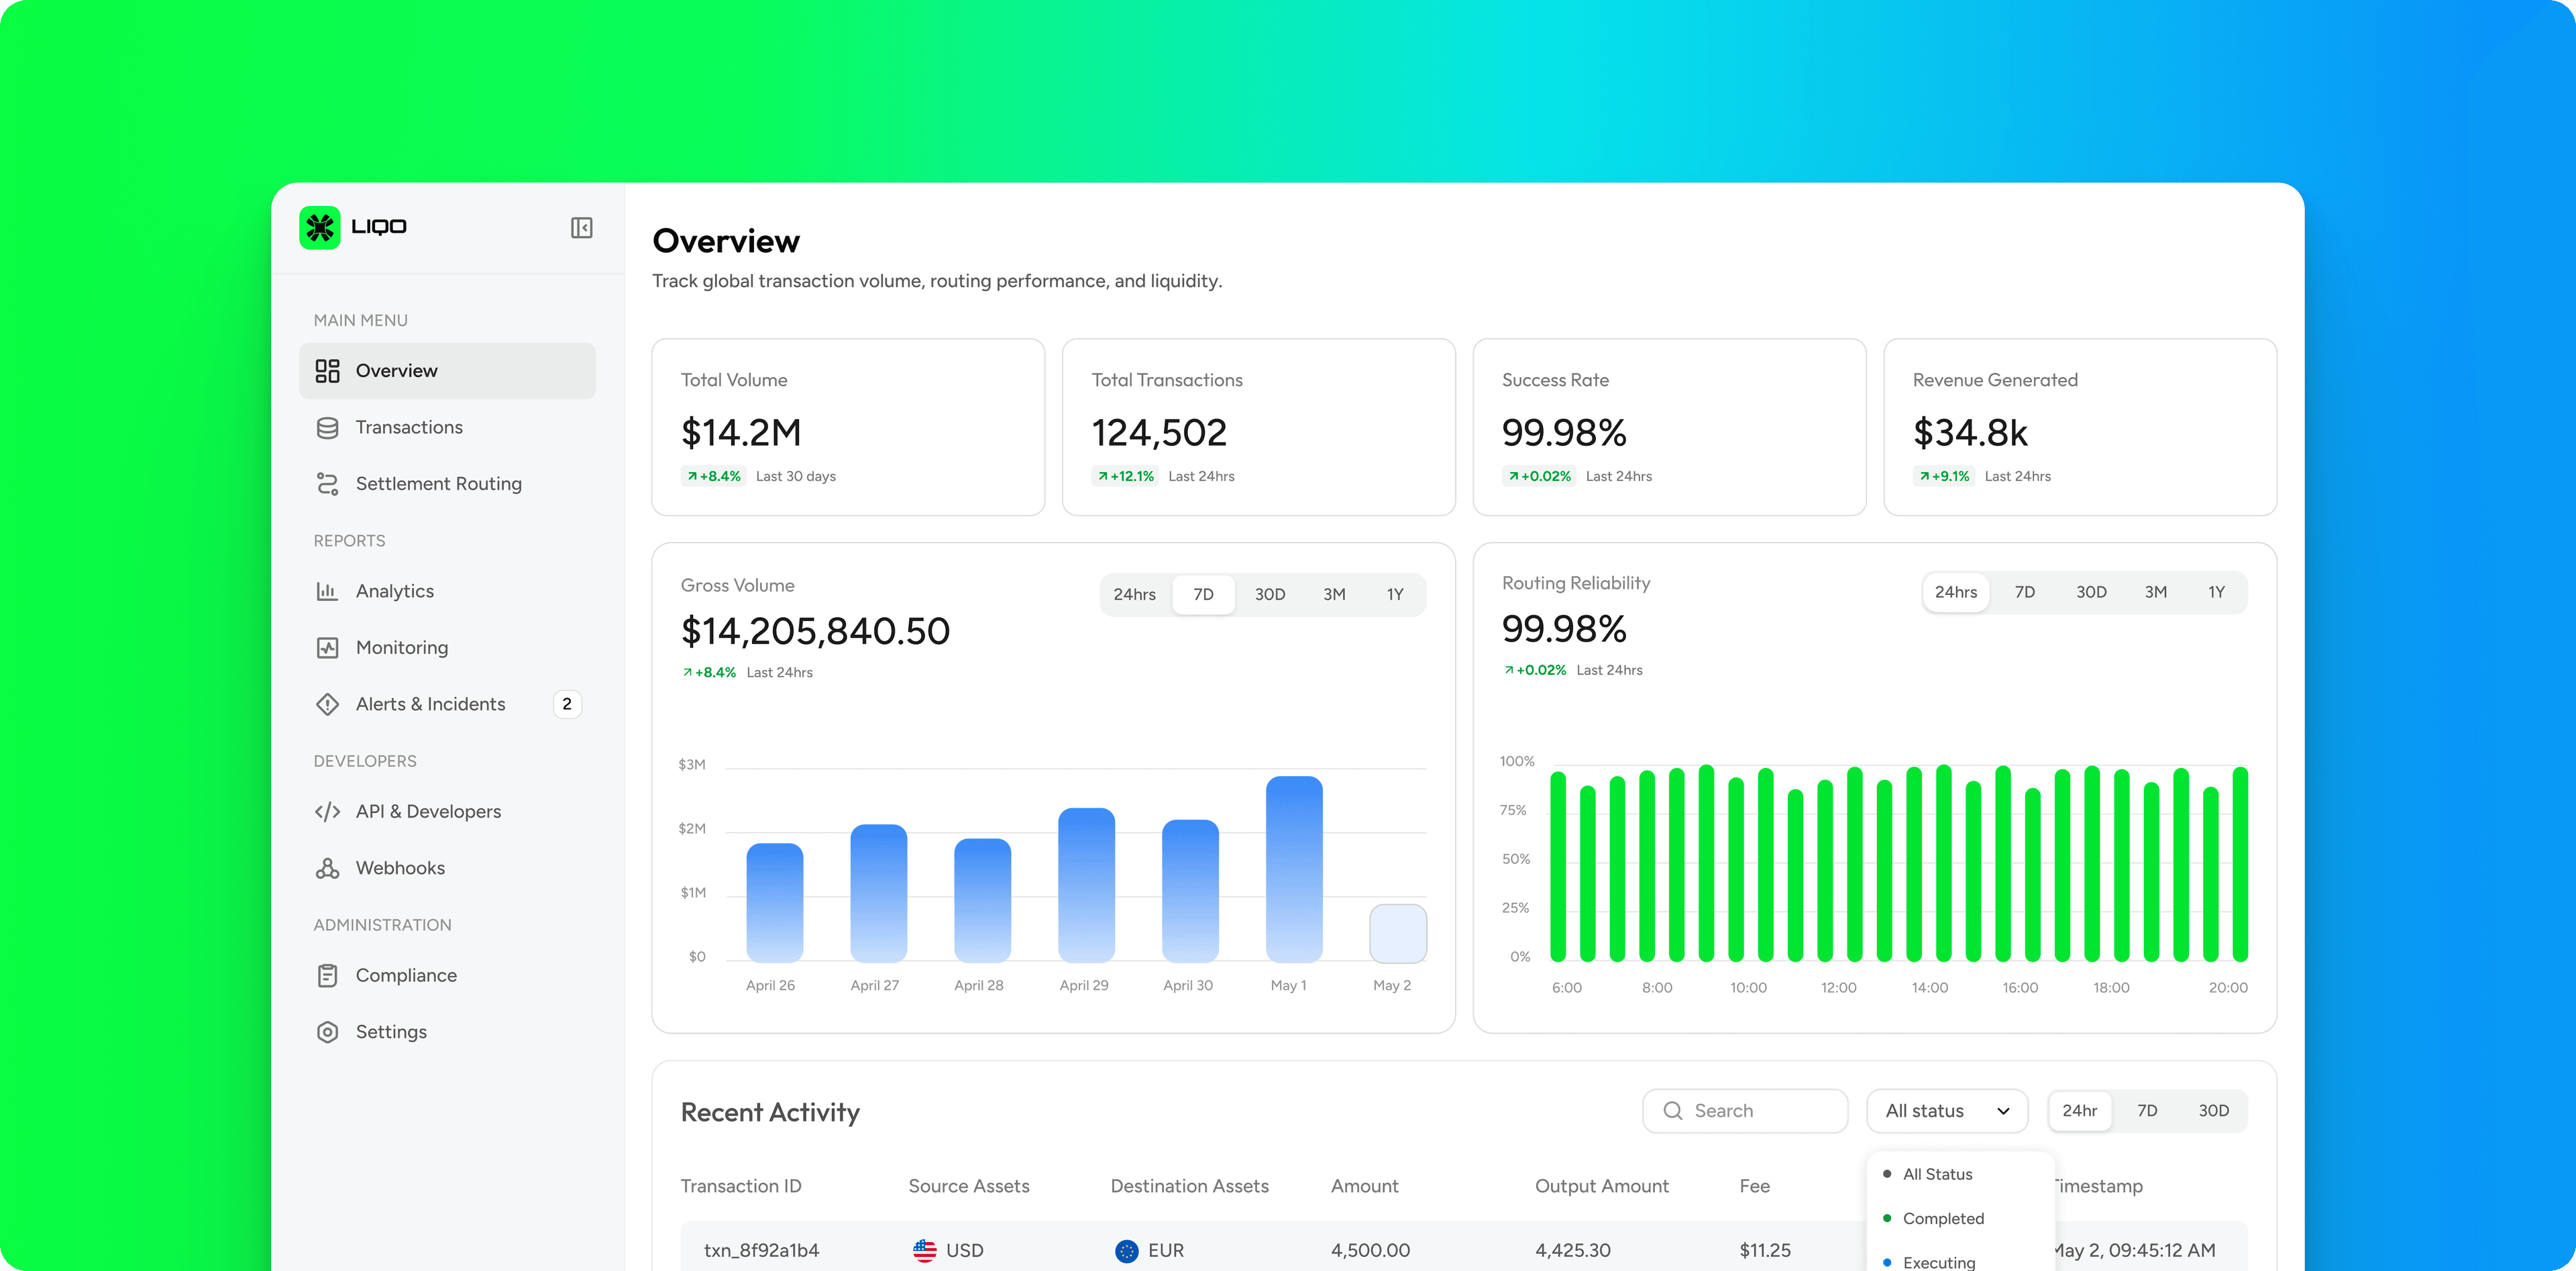
Task: Select 30D range for Routing Reliability
Action: 2091,593
